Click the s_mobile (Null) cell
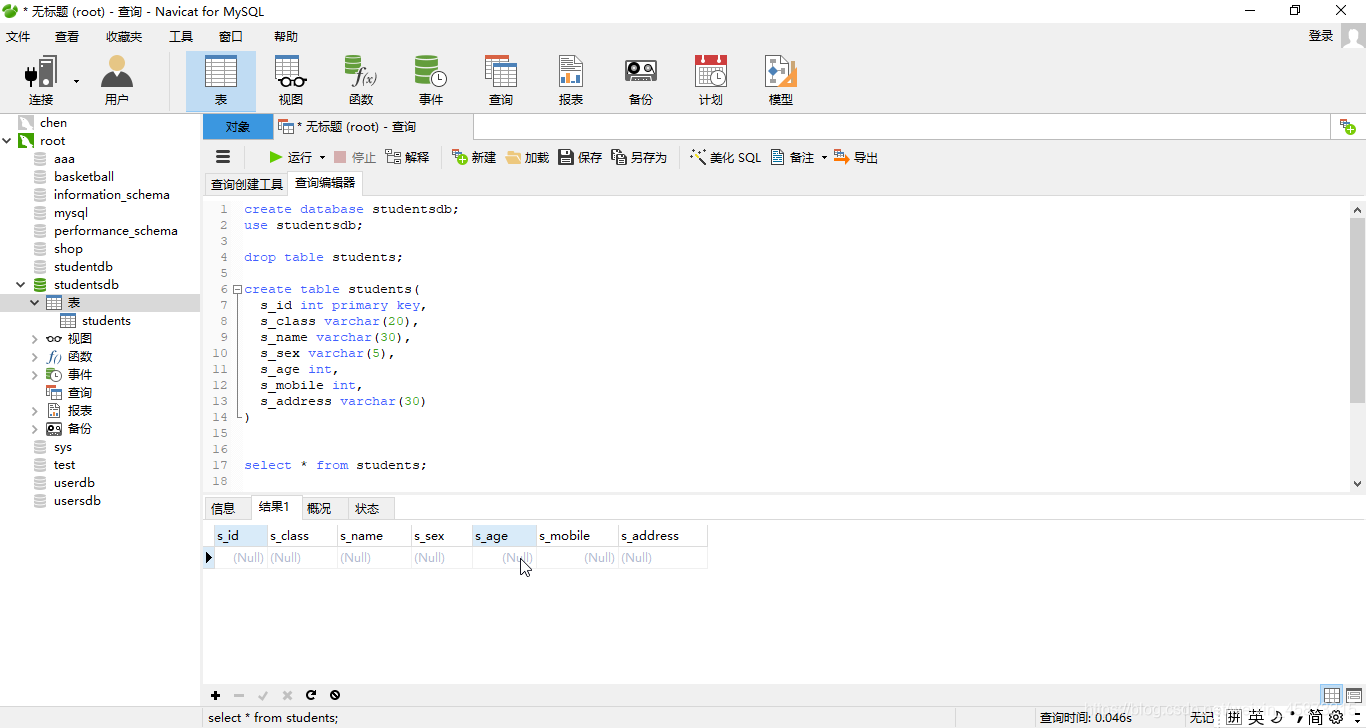1366x728 pixels. [x=577, y=558]
